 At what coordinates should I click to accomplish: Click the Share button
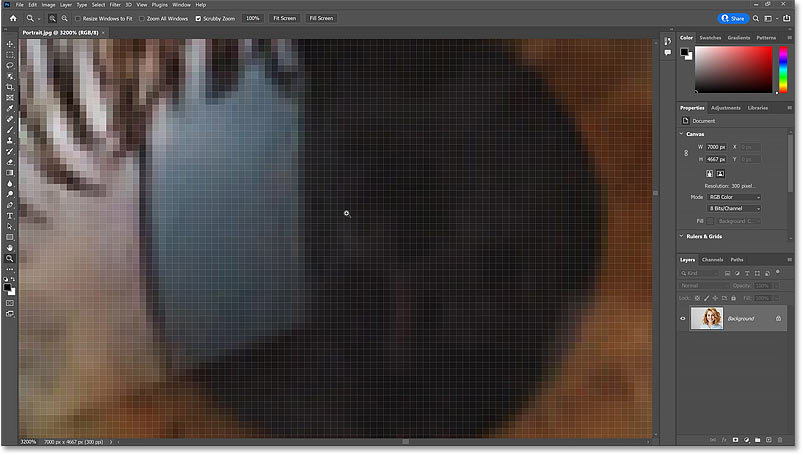click(x=733, y=18)
